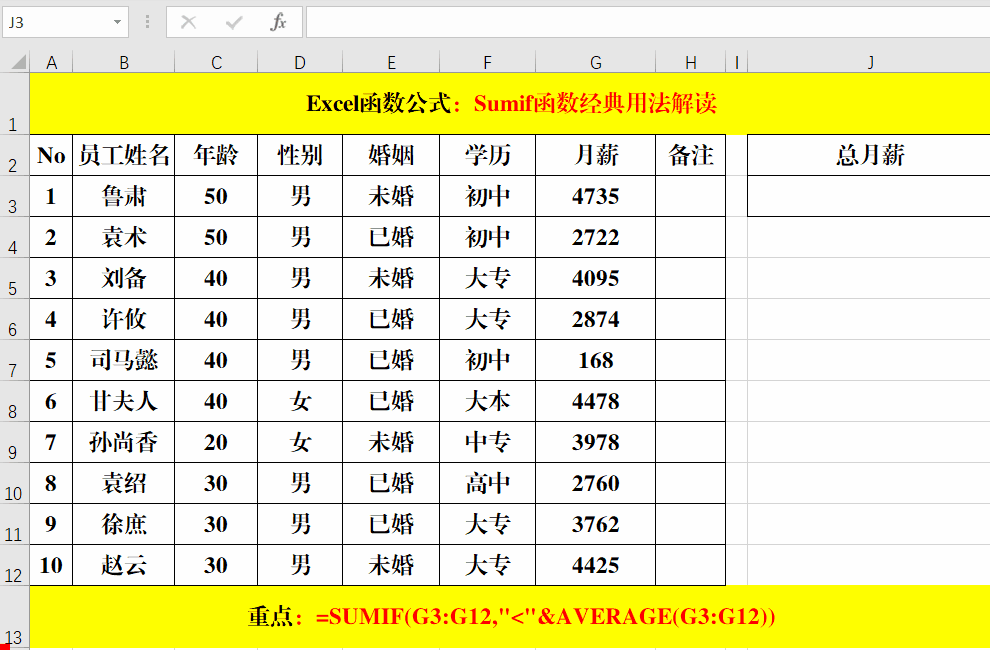Image resolution: width=990 pixels, height=650 pixels.
Task: Click the Cancel X formula icon
Action: pyautogui.click(x=188, y=22)
